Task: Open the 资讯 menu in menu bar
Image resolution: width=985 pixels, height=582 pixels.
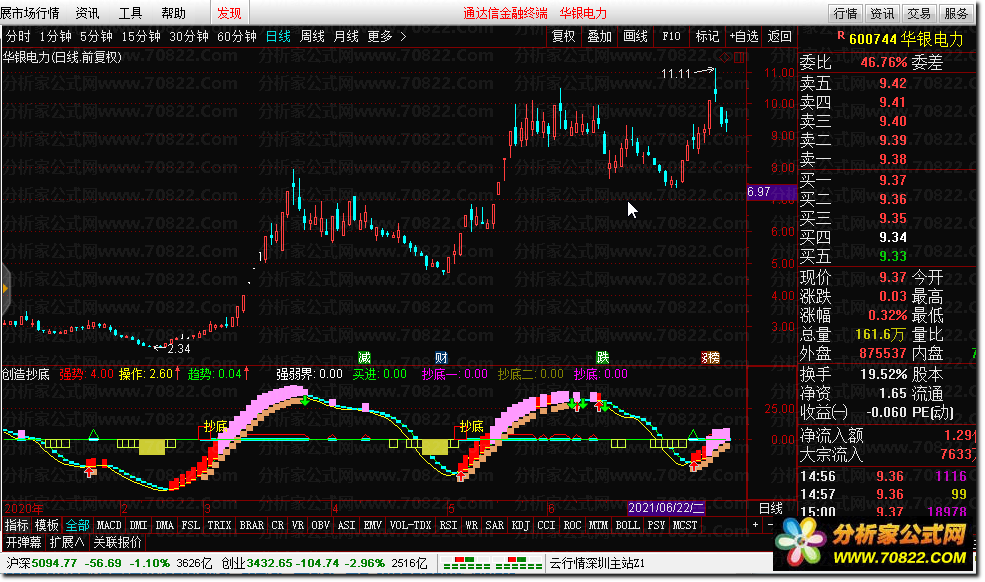Action: 87,13
